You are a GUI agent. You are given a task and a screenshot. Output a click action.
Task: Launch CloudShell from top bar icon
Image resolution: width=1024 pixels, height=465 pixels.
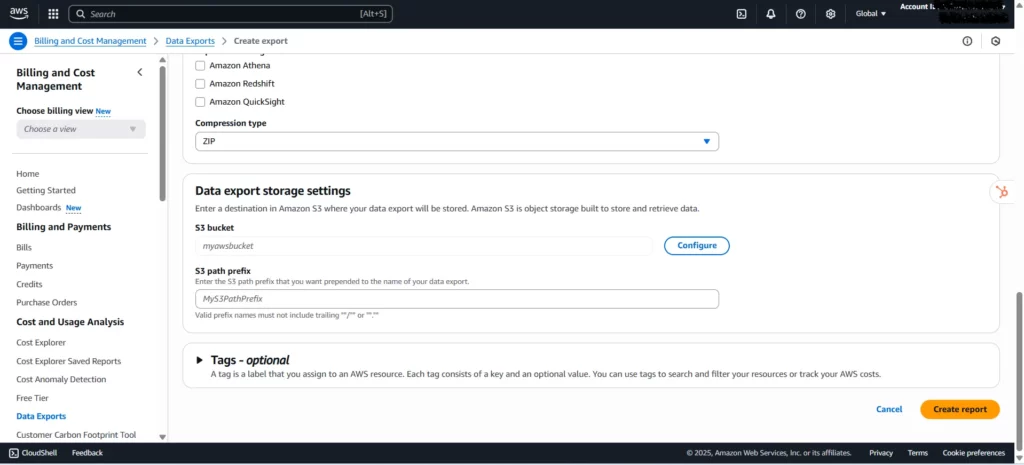pos(741,14)
